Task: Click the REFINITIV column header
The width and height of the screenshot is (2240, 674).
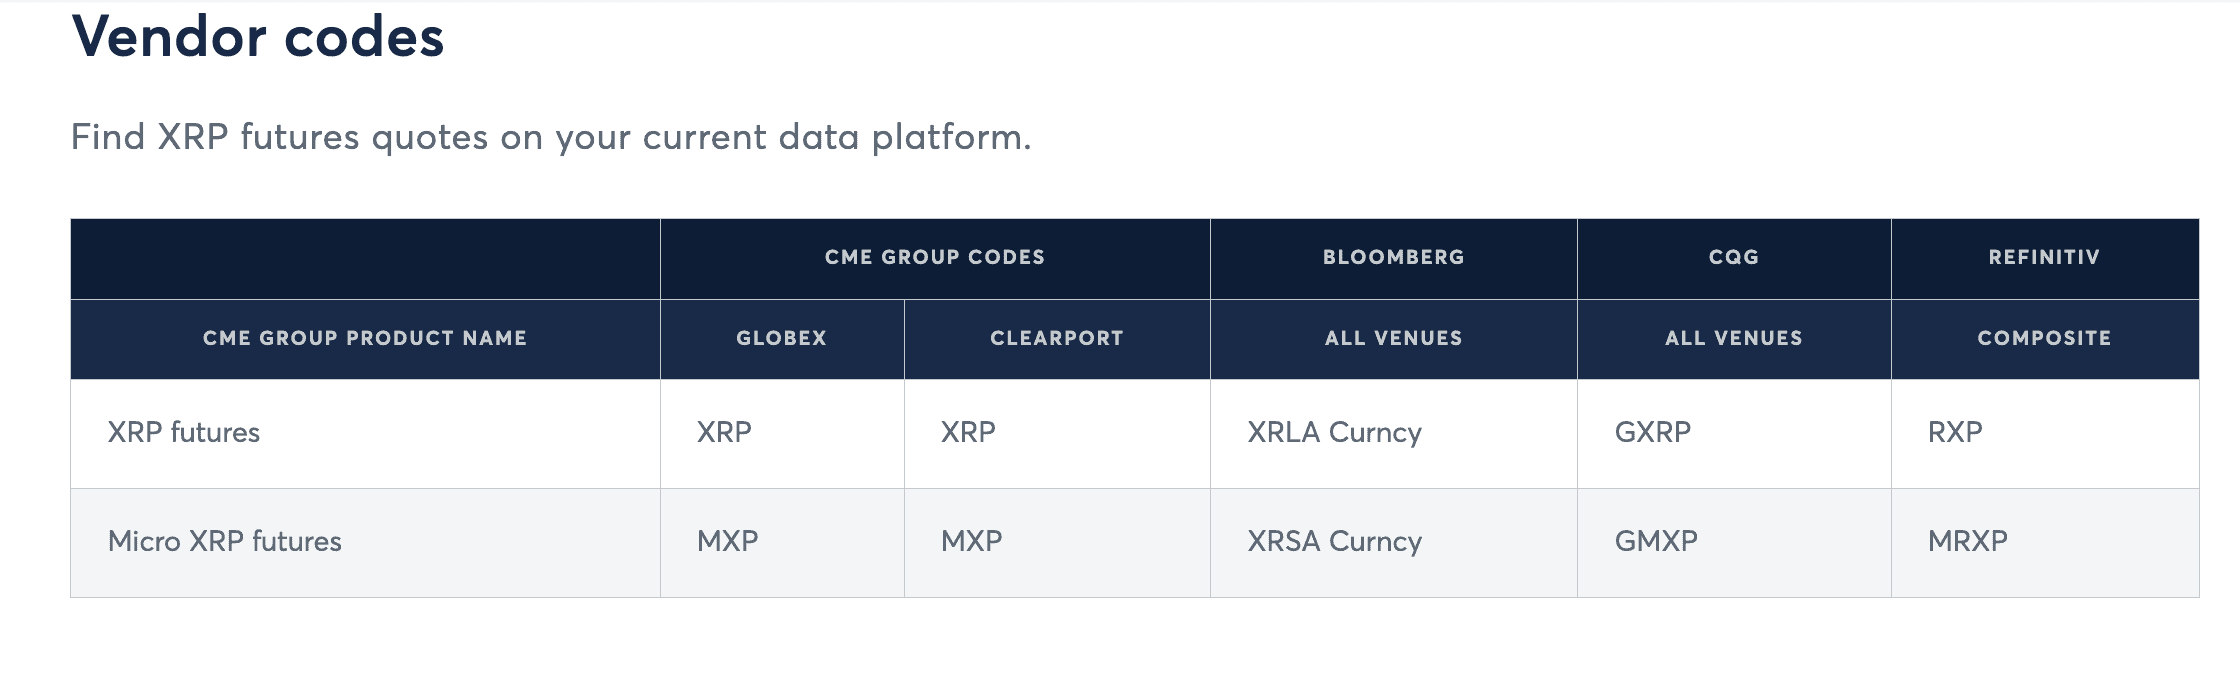Action: tap(2043, 257)
